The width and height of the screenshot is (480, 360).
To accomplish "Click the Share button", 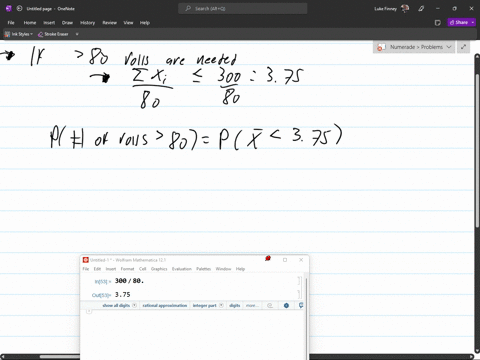I will 459,22.
